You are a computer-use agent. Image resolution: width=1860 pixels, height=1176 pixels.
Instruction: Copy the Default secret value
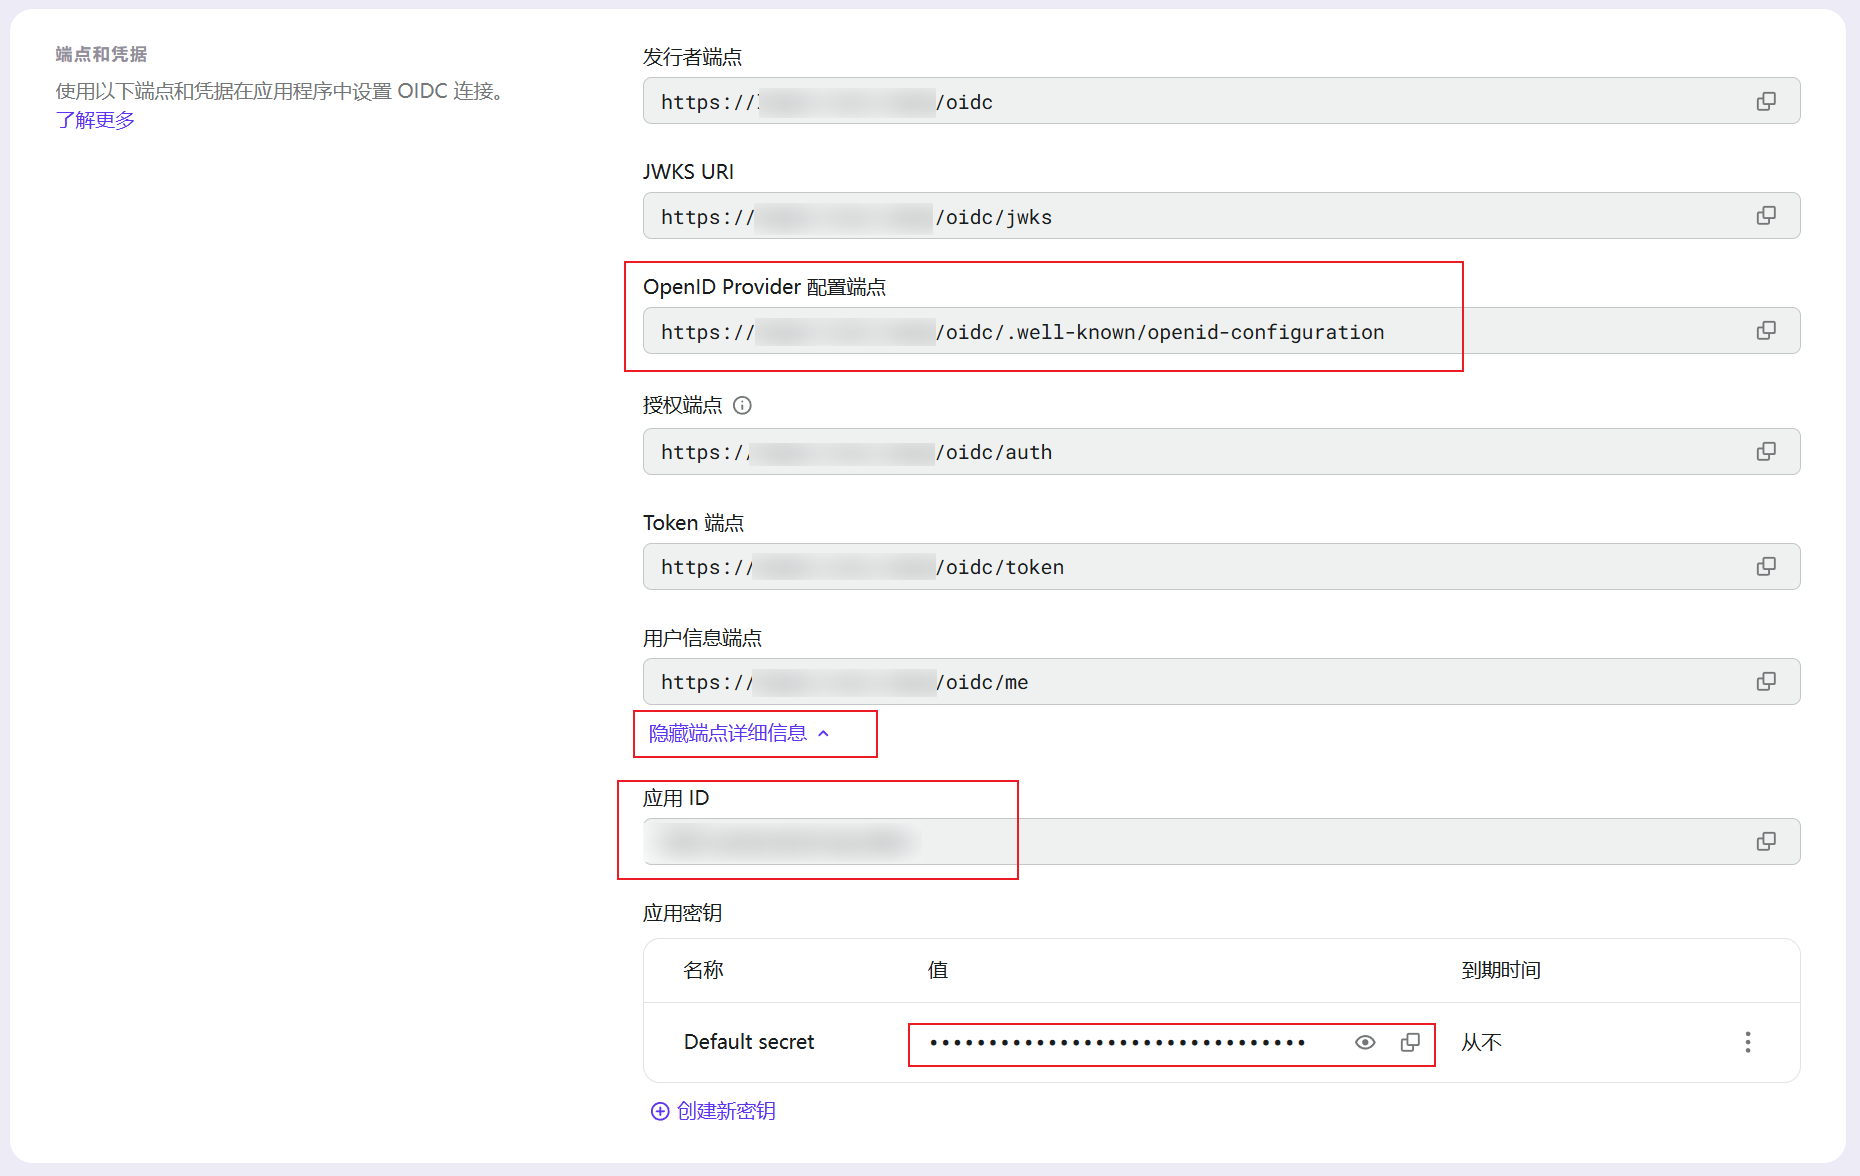click(x=1410, y=1042)
